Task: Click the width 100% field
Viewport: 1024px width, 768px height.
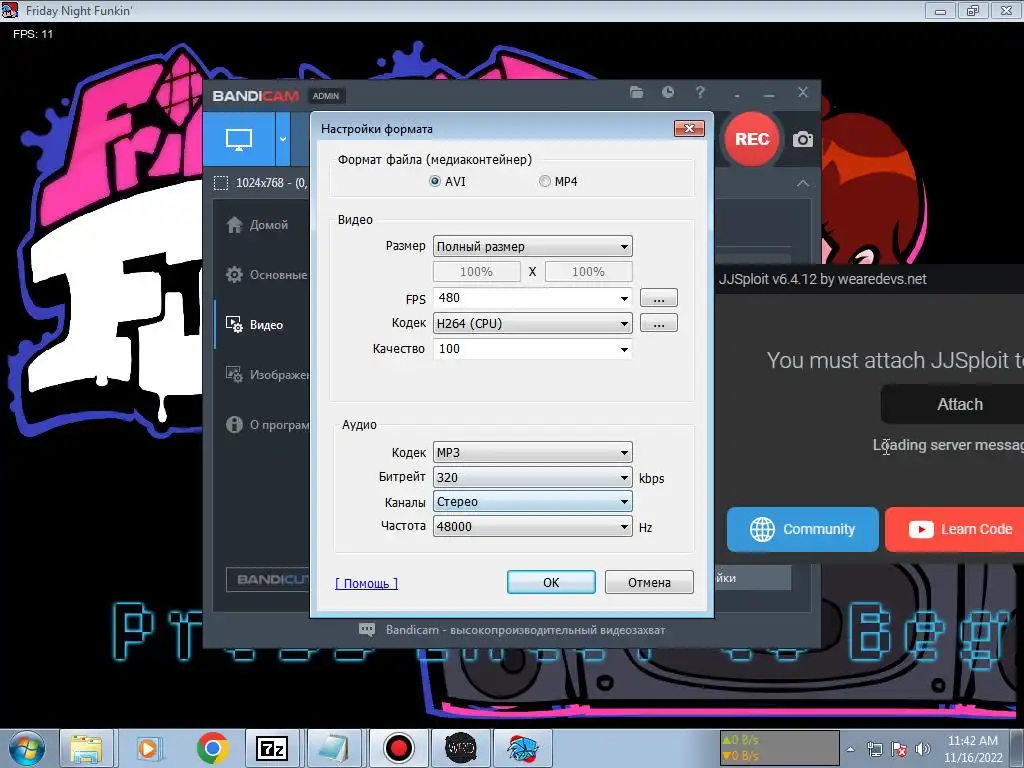Action: coord(477,272)
